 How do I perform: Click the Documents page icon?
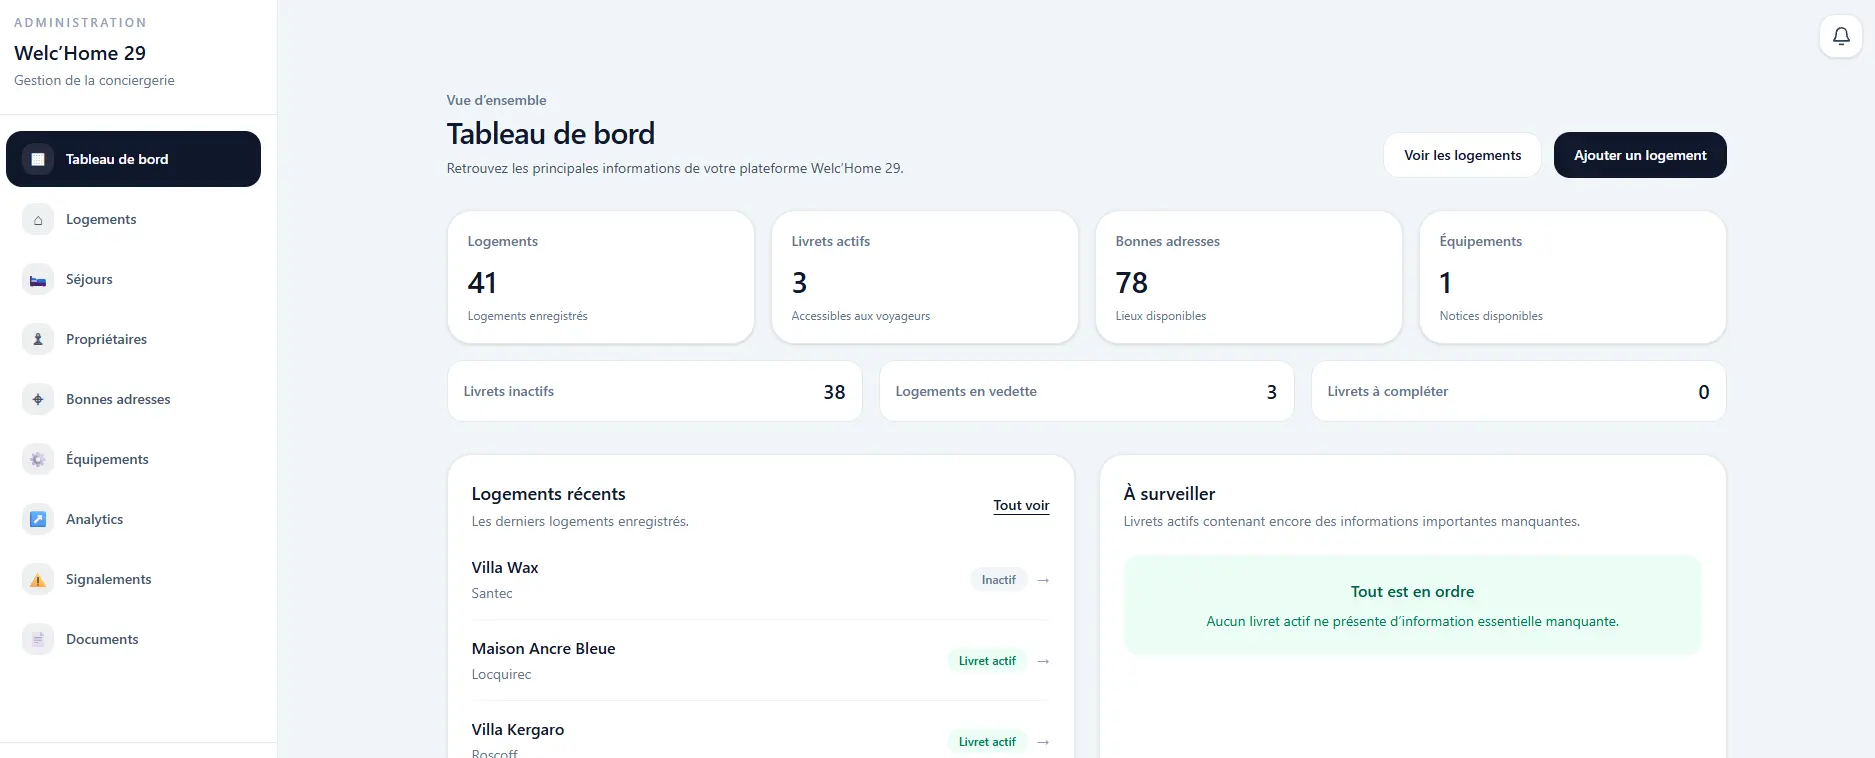tap(38, 640)
